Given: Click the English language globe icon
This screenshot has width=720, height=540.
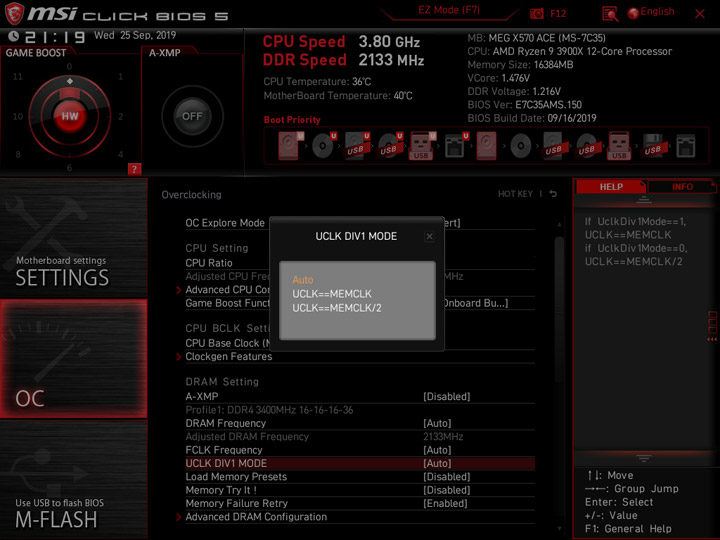Looking at the screenshot, I should point(633,13).
